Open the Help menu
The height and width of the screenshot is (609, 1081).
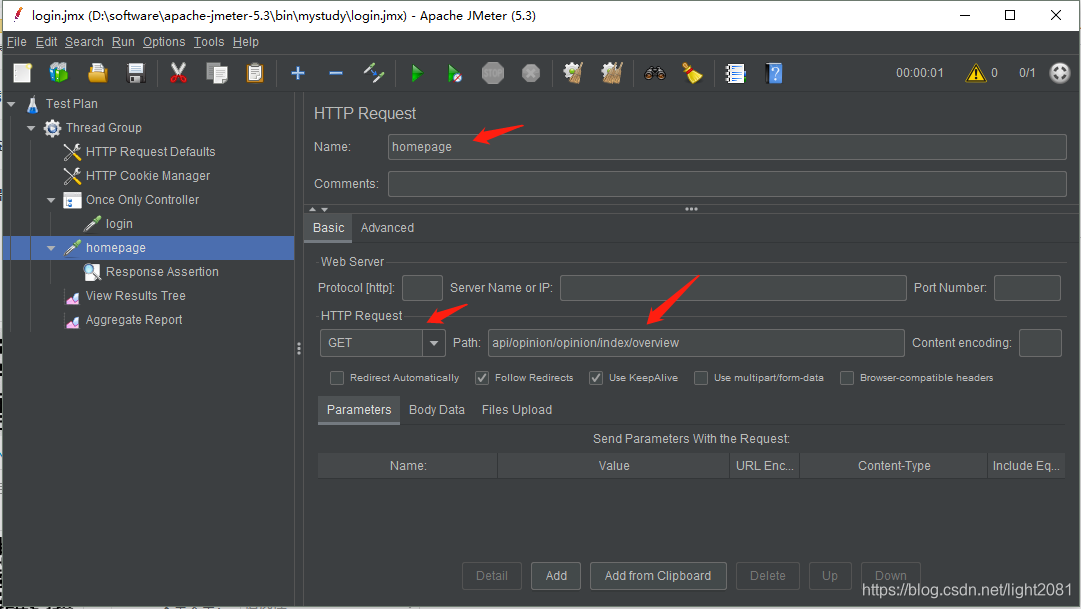click(x=245, y=42)
